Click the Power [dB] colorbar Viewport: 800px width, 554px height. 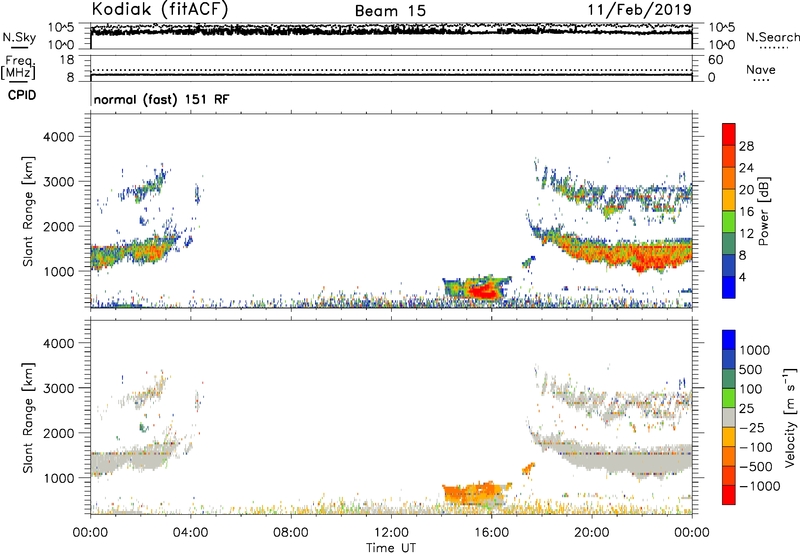point(729,211)
